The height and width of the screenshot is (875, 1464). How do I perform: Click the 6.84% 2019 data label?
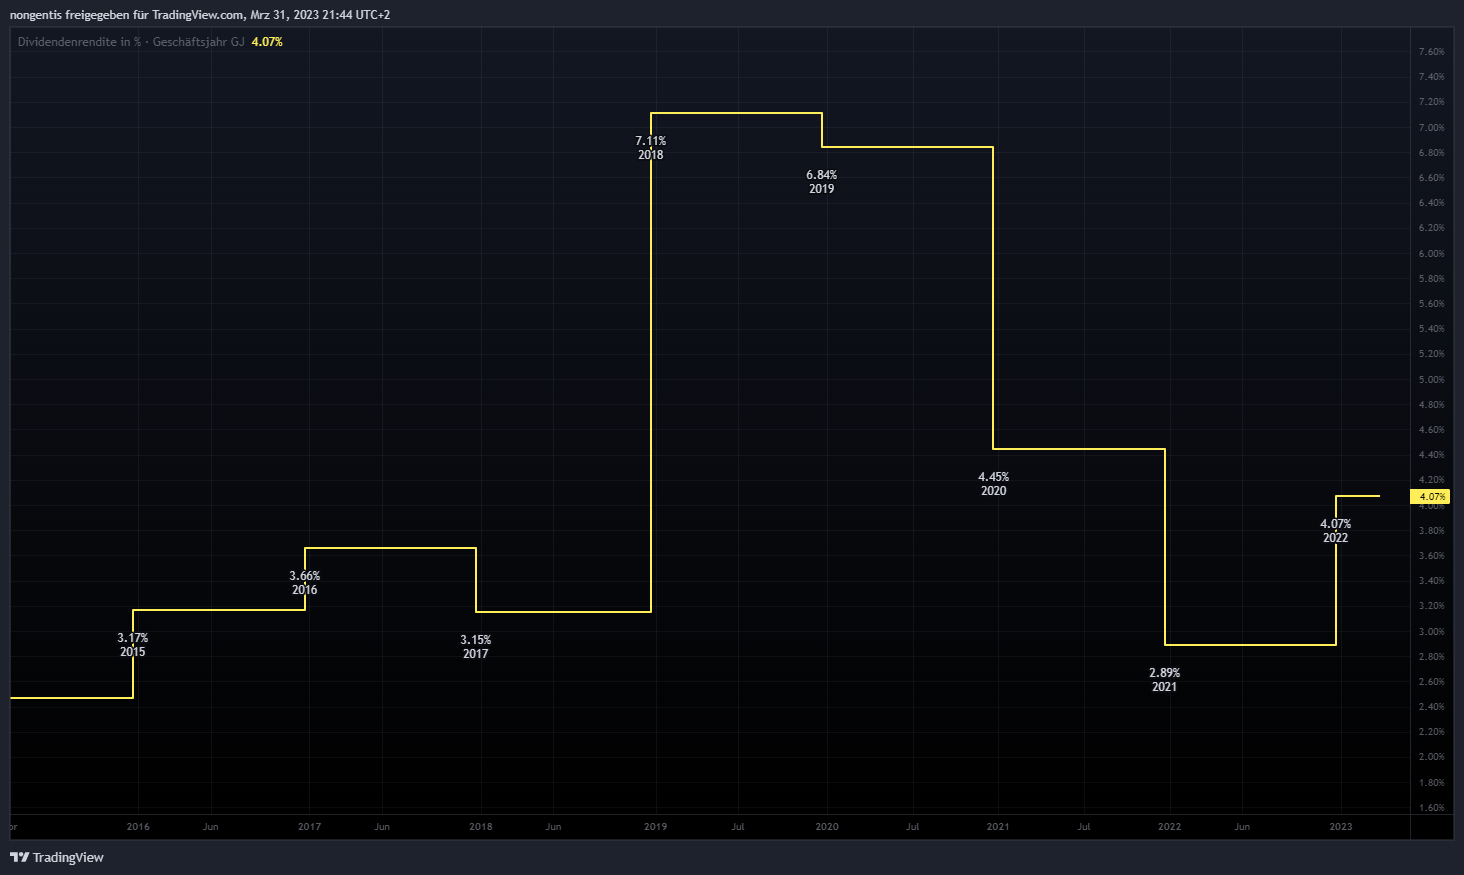(x=822, y=182)
